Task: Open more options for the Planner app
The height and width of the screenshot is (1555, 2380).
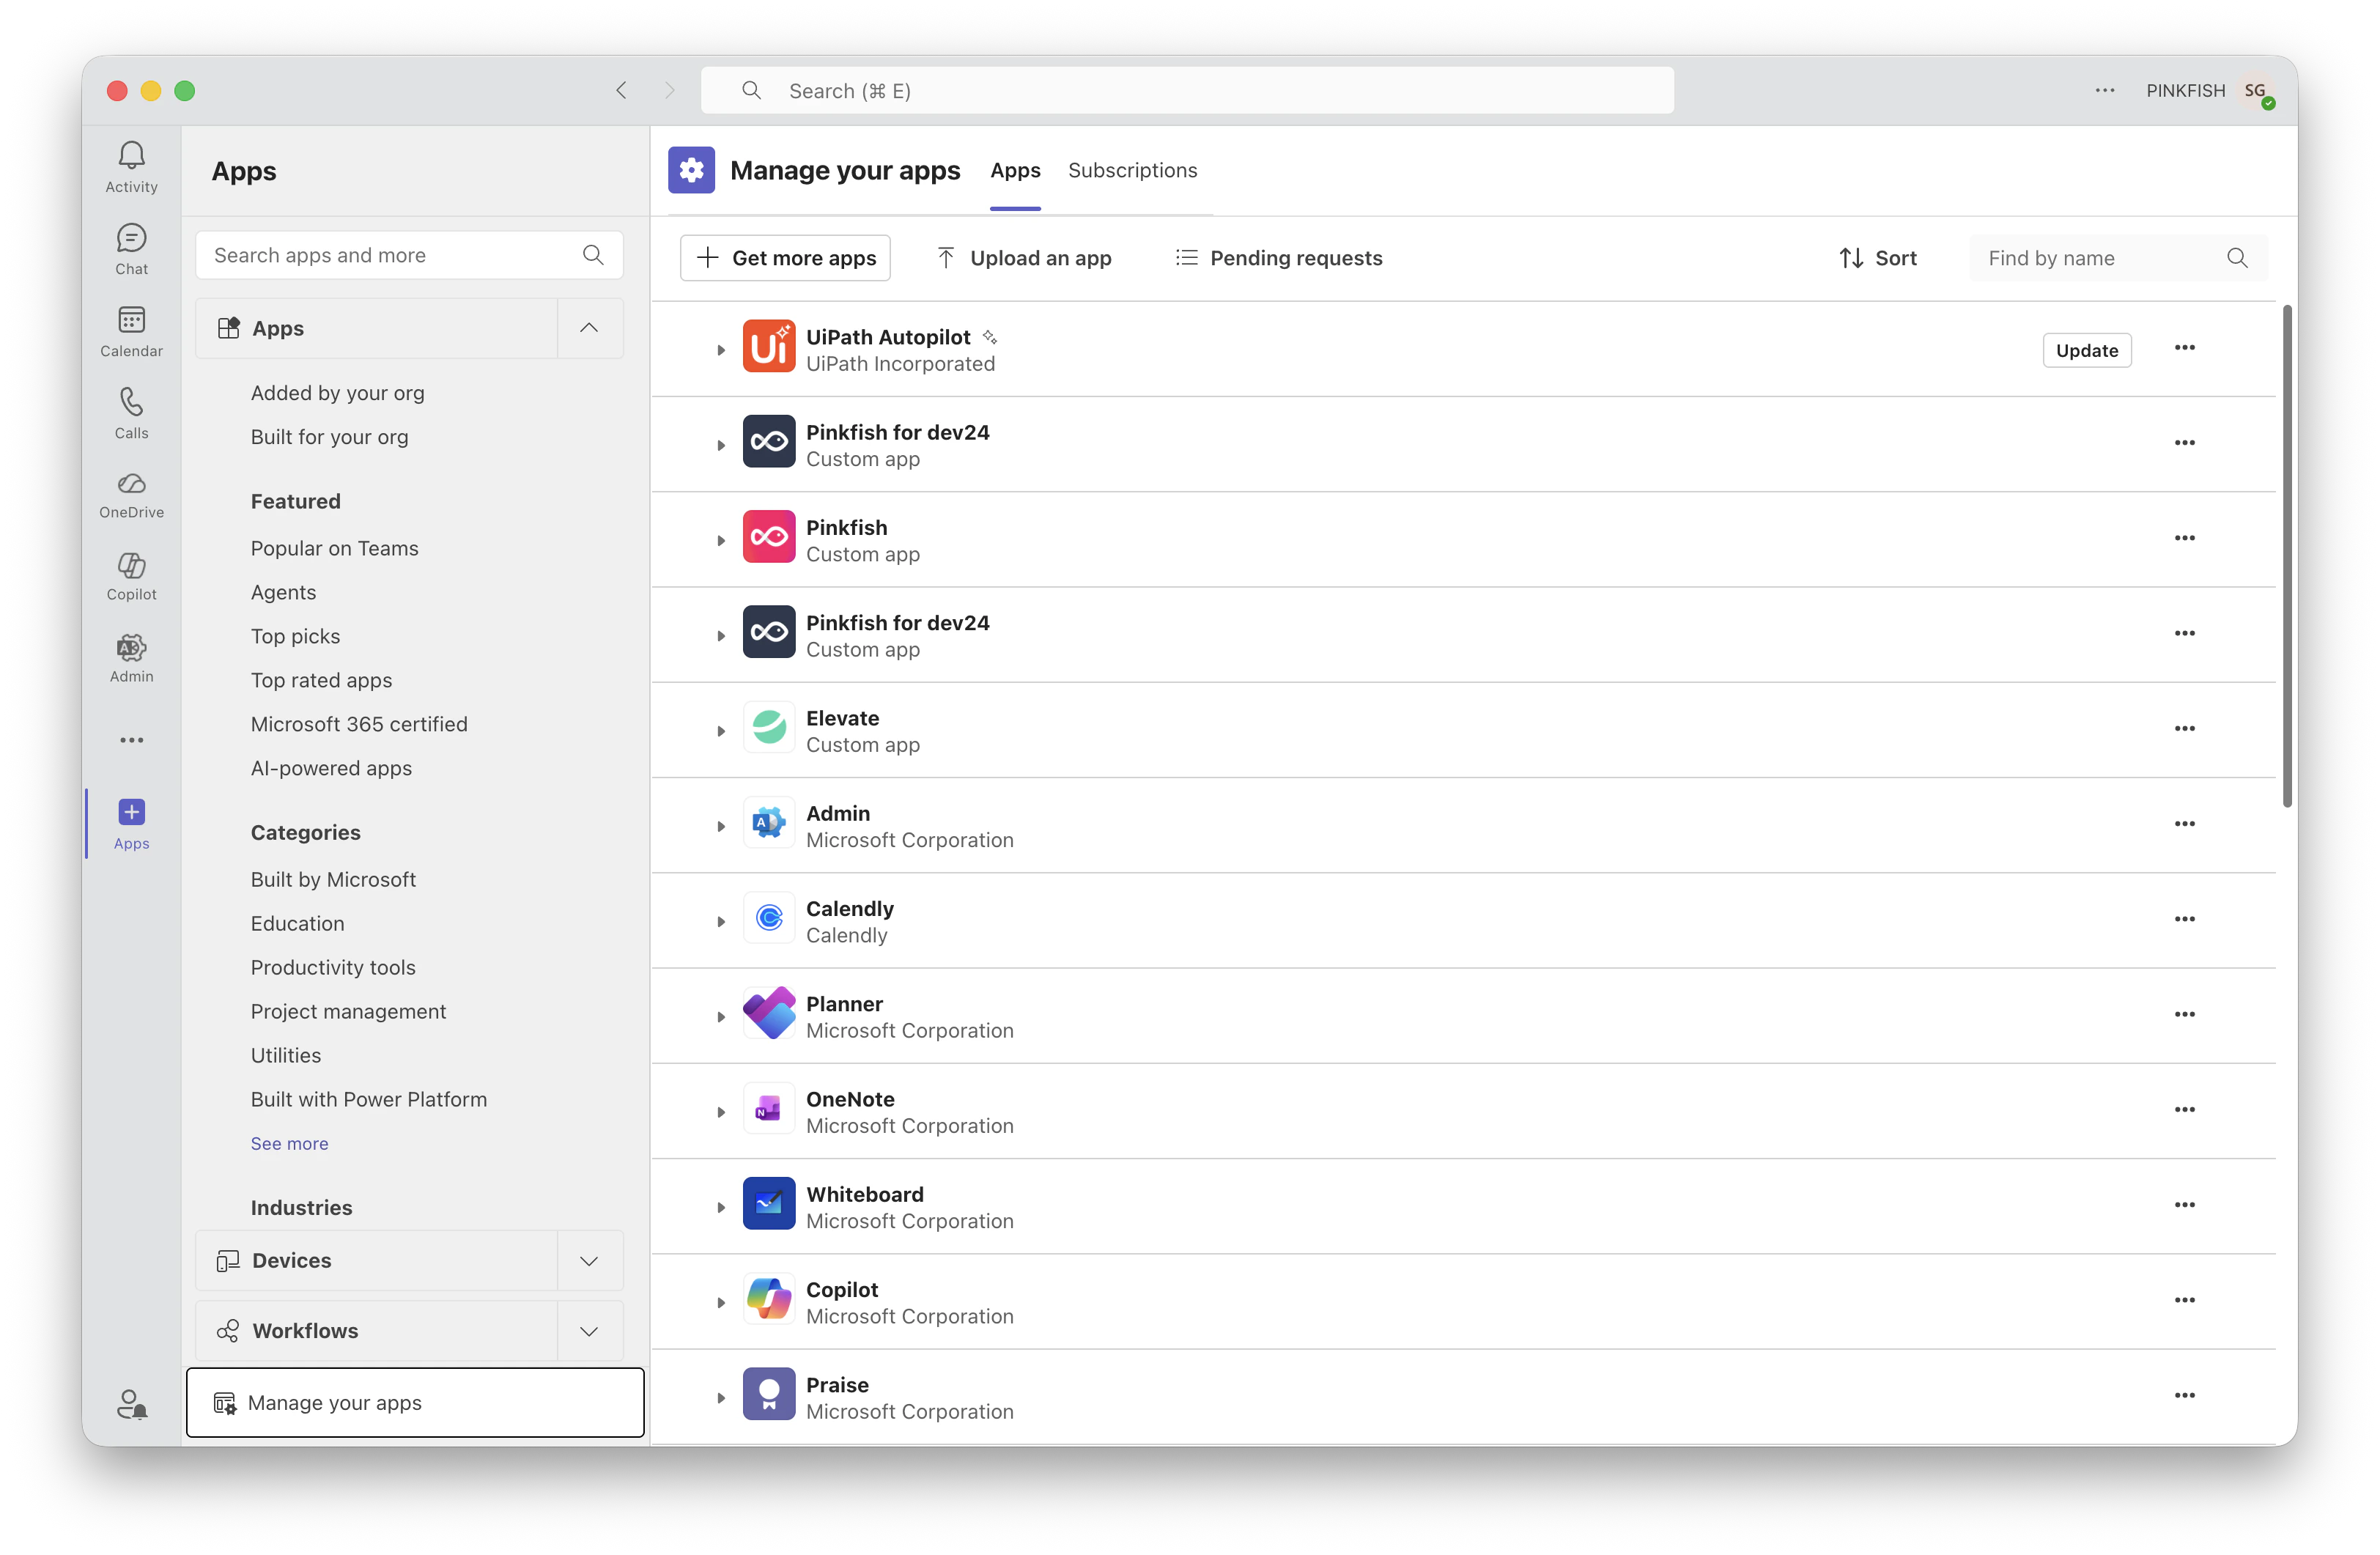Action: [2185, 1014]
